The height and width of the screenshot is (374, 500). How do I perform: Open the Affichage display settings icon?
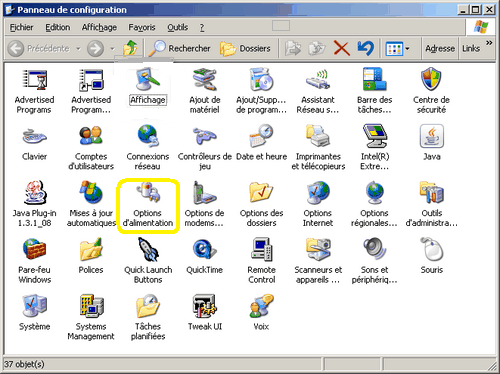(x=148, y=80)
